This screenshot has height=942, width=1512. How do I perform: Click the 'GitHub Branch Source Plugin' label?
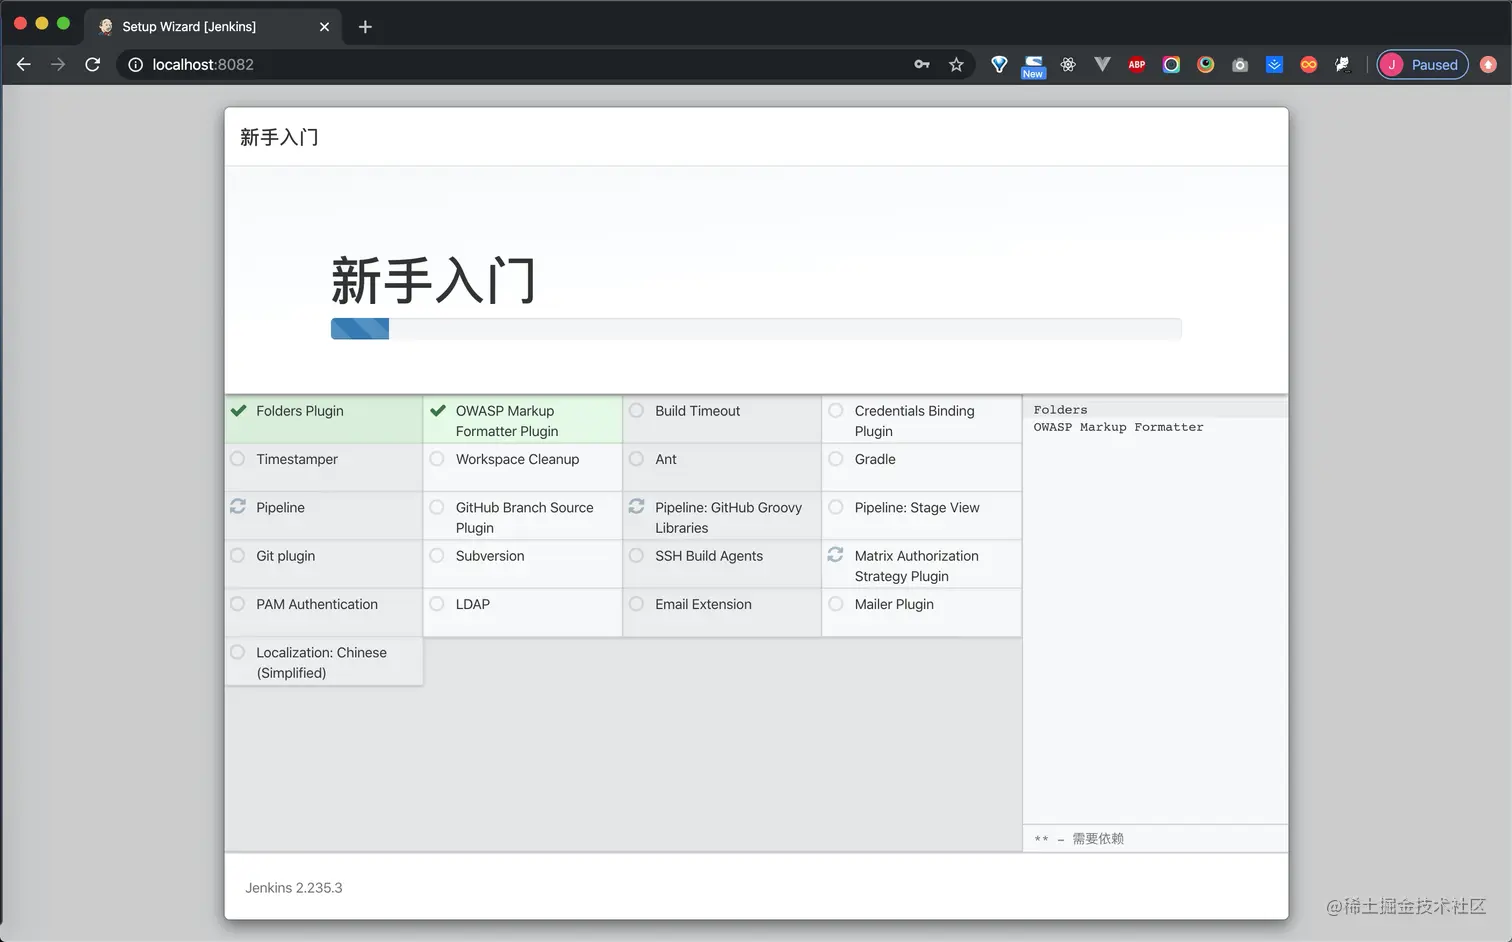pyautogui.click(x=525, y=517)
